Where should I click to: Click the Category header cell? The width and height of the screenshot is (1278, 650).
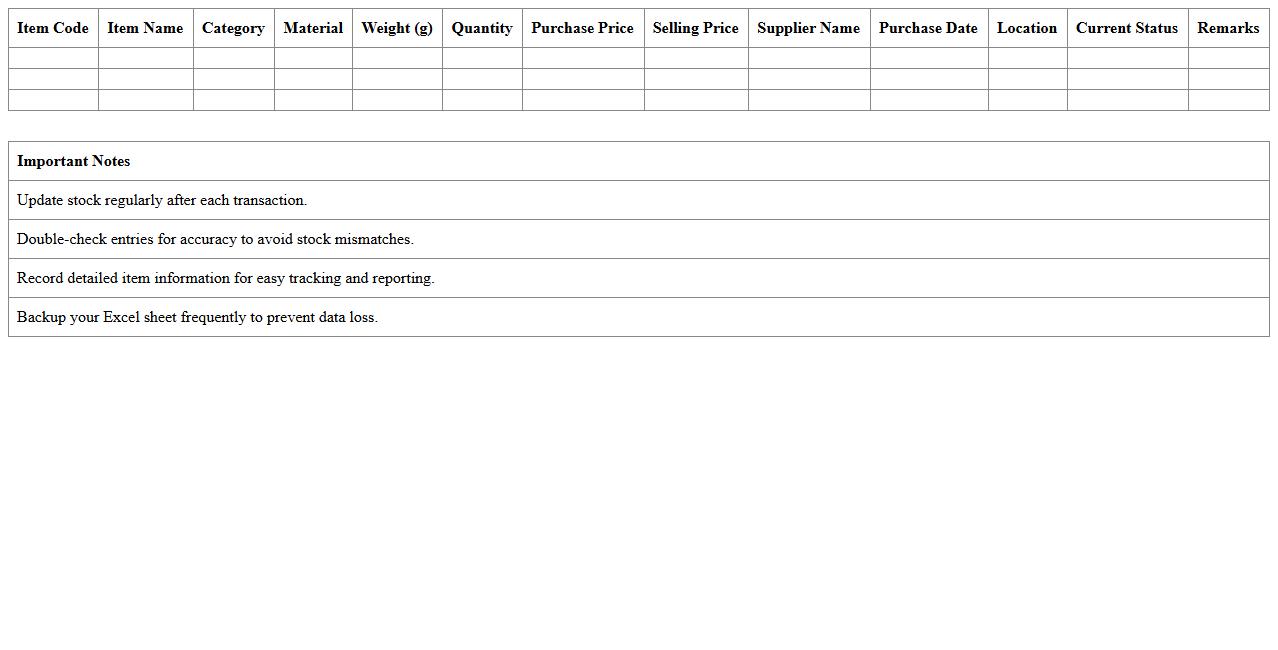pos(233,28)
